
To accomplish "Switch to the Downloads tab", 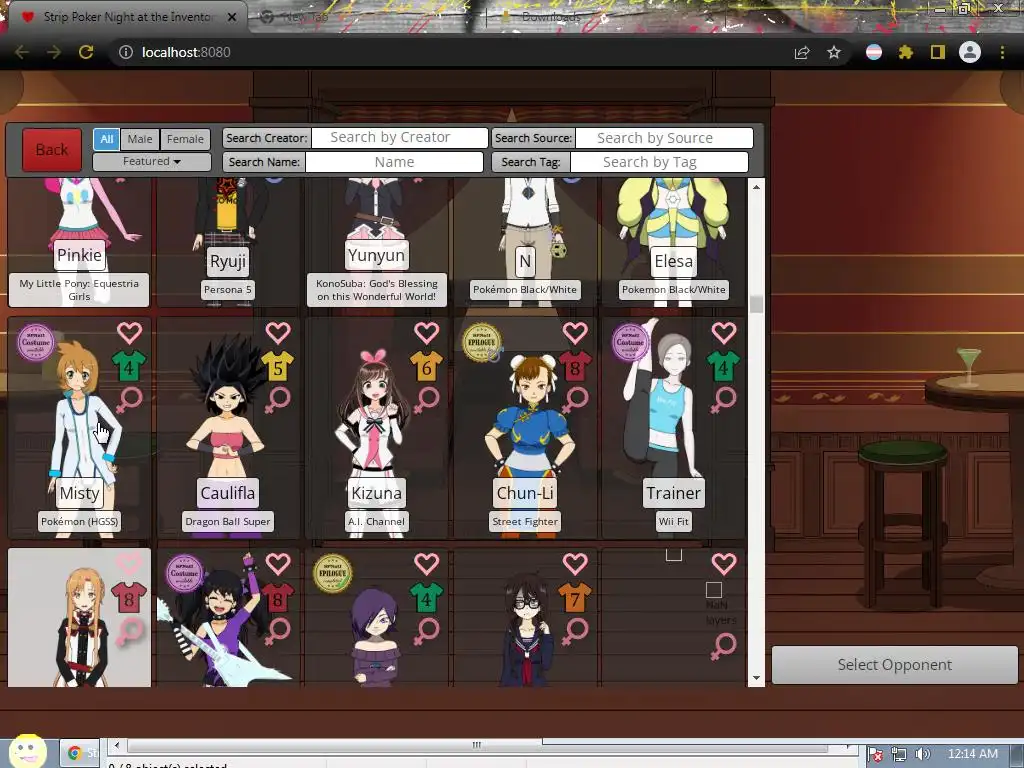I will coord(551,16).
